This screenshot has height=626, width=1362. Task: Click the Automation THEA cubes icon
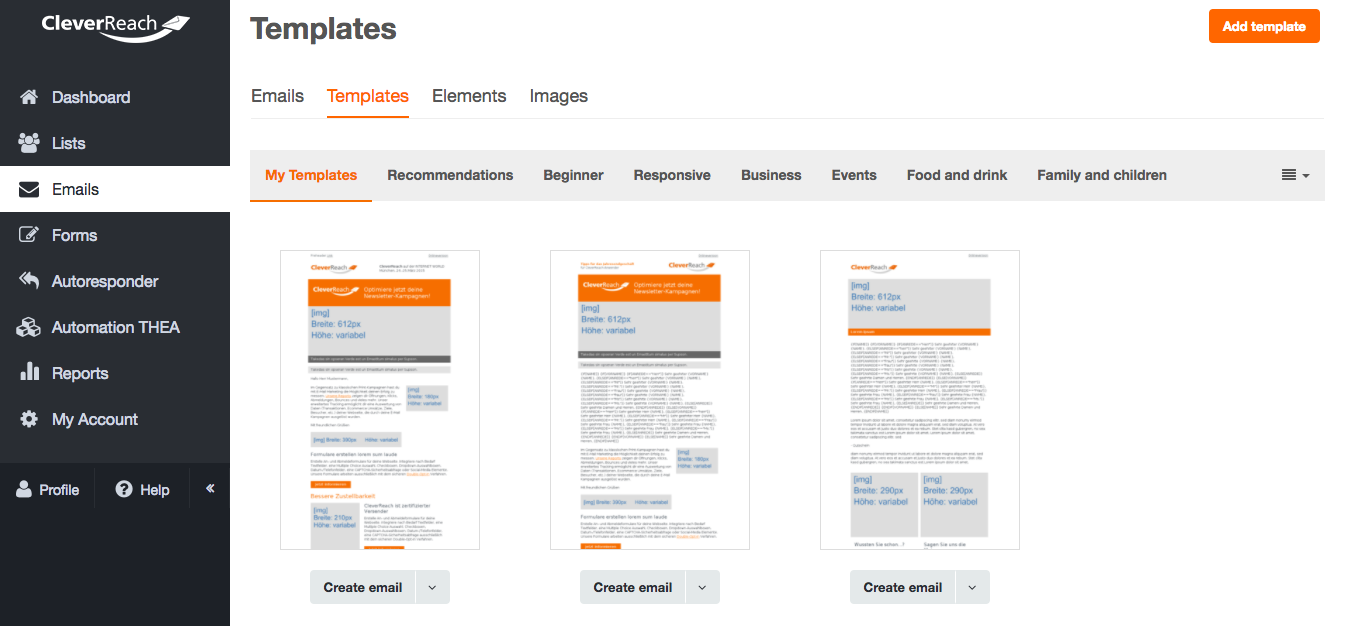point(29,327)
